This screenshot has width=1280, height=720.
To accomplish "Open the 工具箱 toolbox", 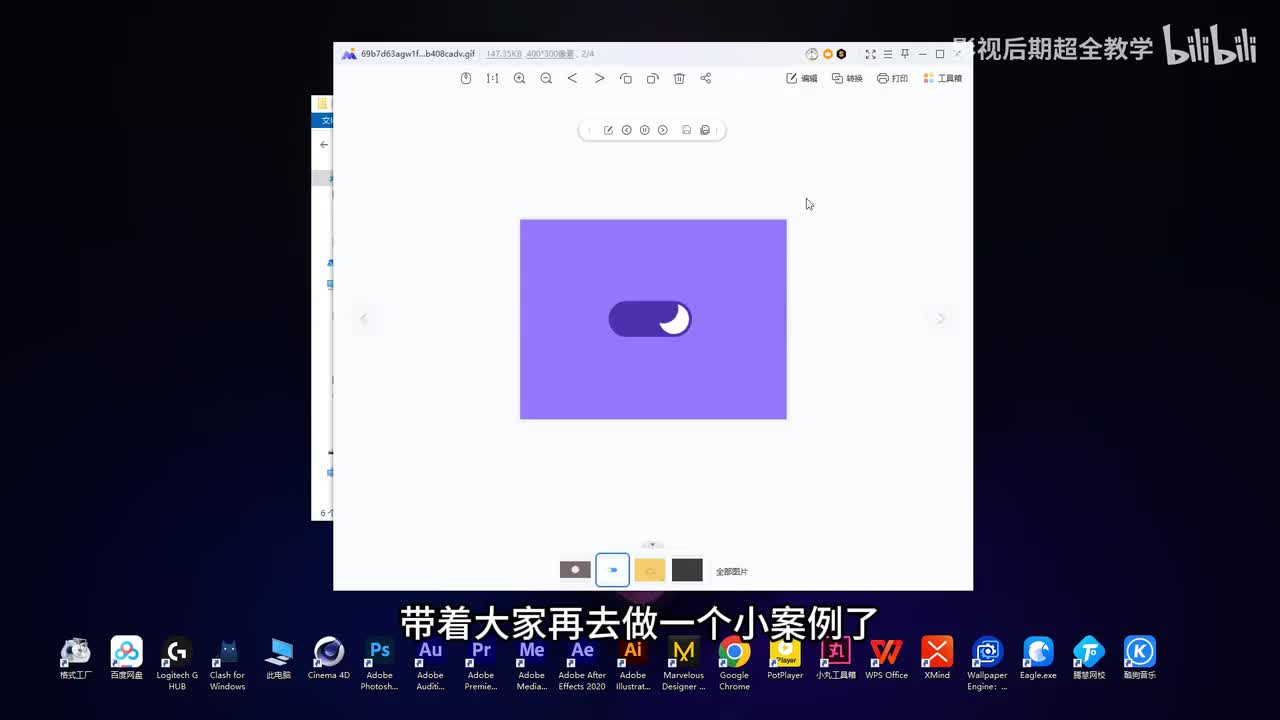I will click(x=942, y=78).
